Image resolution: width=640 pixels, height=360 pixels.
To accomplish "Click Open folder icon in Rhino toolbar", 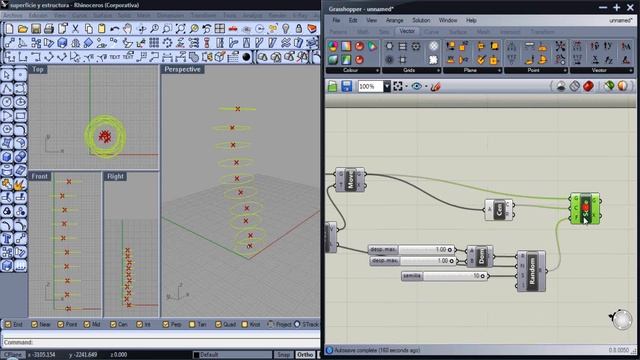I will coord(22,29).
